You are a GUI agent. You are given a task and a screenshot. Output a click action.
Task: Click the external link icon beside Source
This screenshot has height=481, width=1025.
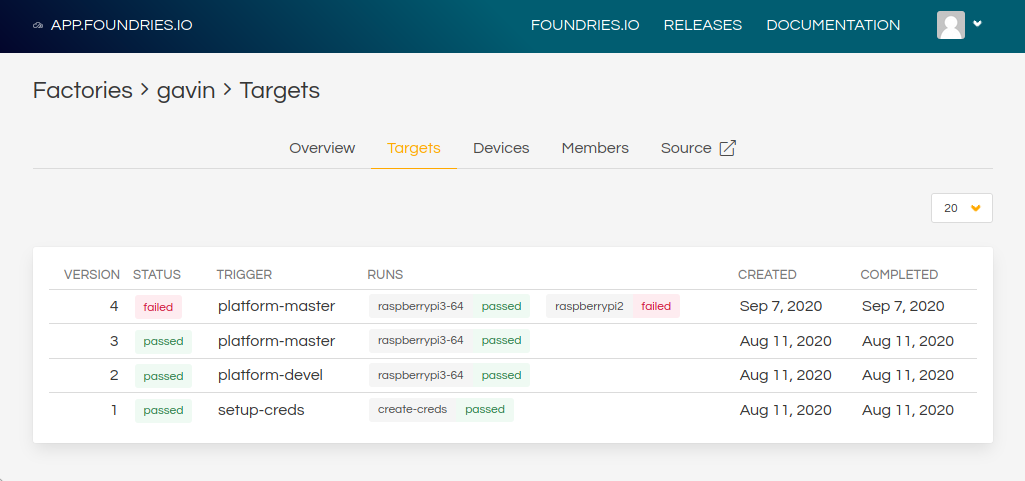click(x=728, y=148)
